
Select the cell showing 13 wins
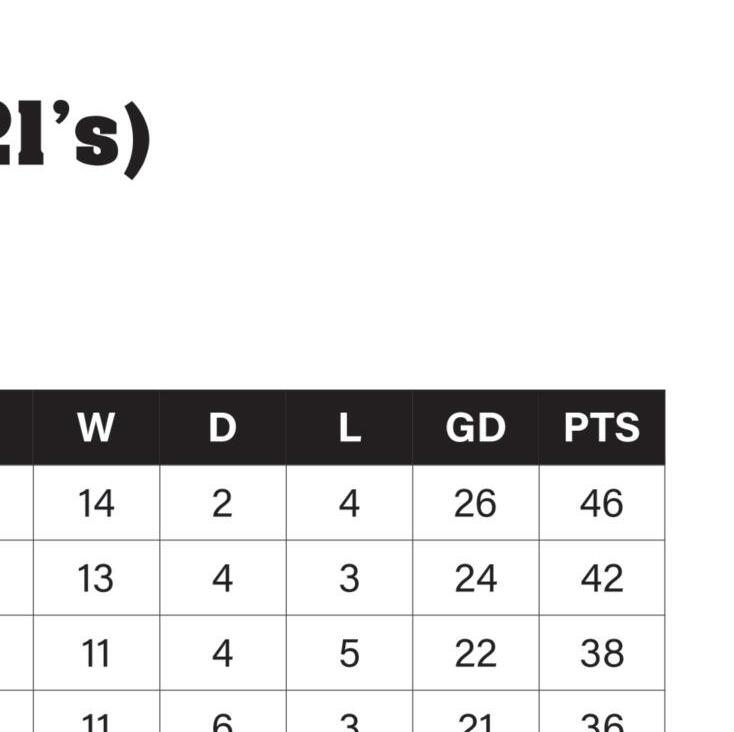pos(96,578)
